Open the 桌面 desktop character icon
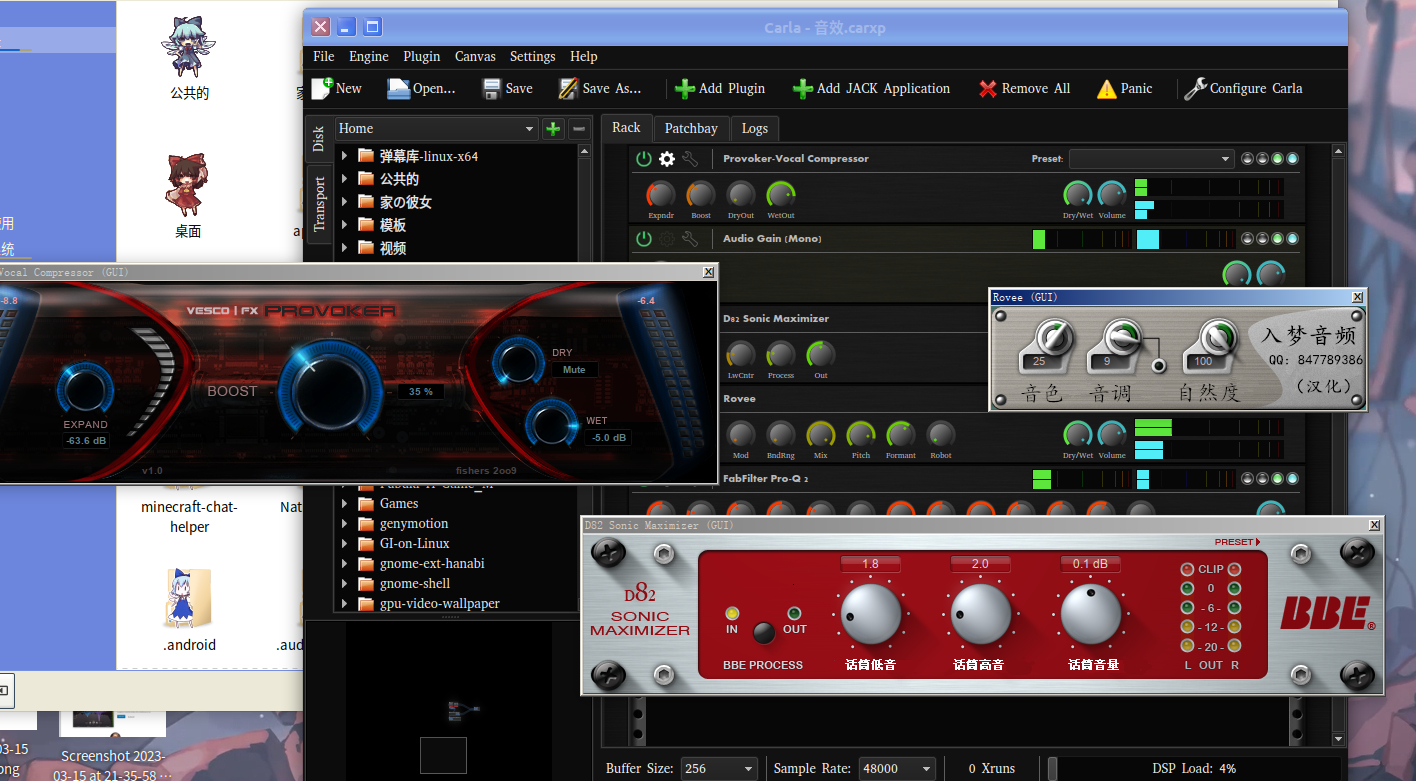Viewport: 1416px width, 781px height. tap(187, 186)
